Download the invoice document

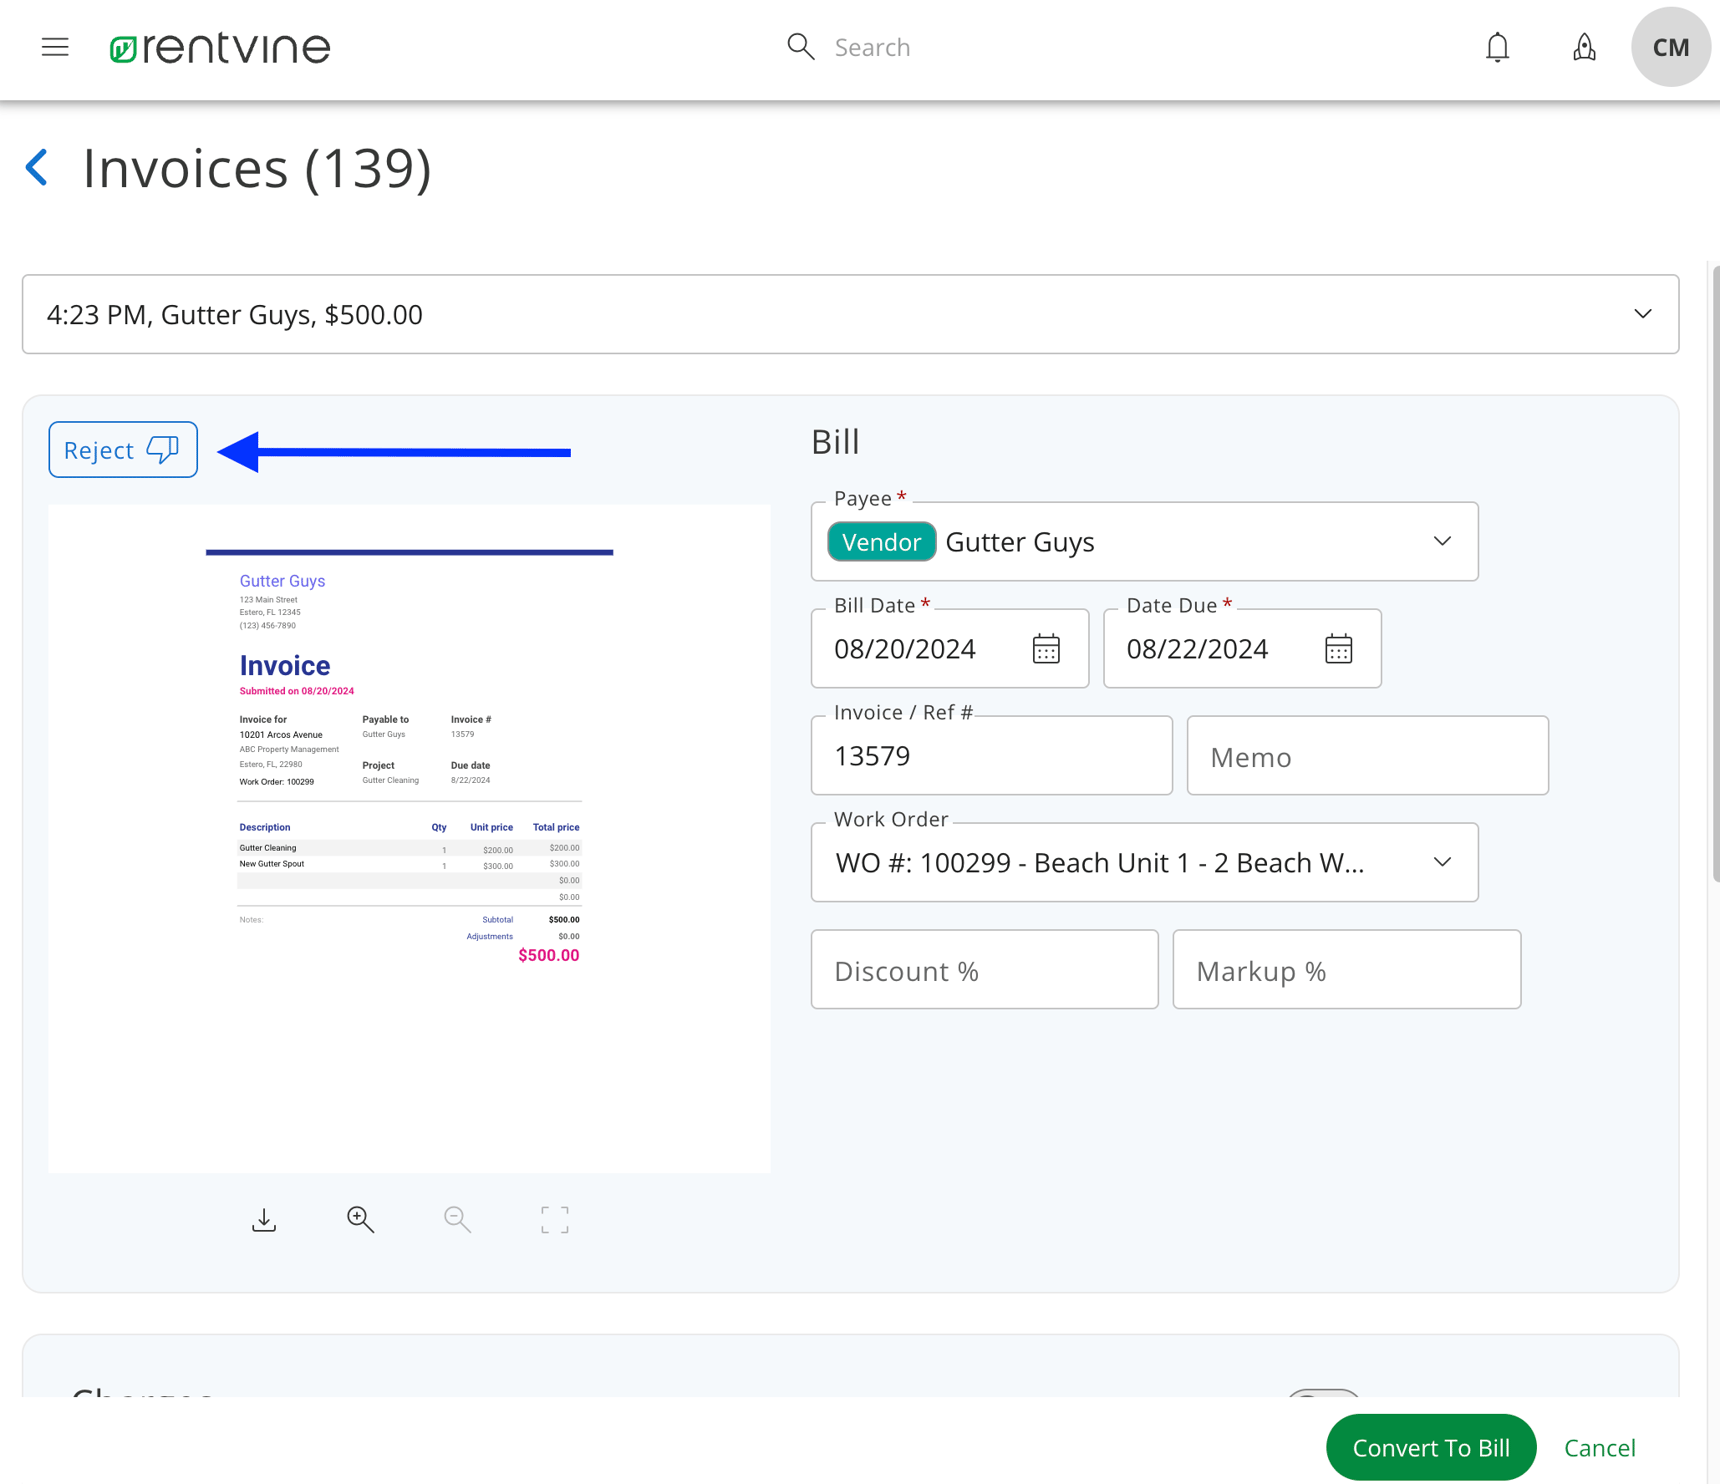tap(263, 1219)
